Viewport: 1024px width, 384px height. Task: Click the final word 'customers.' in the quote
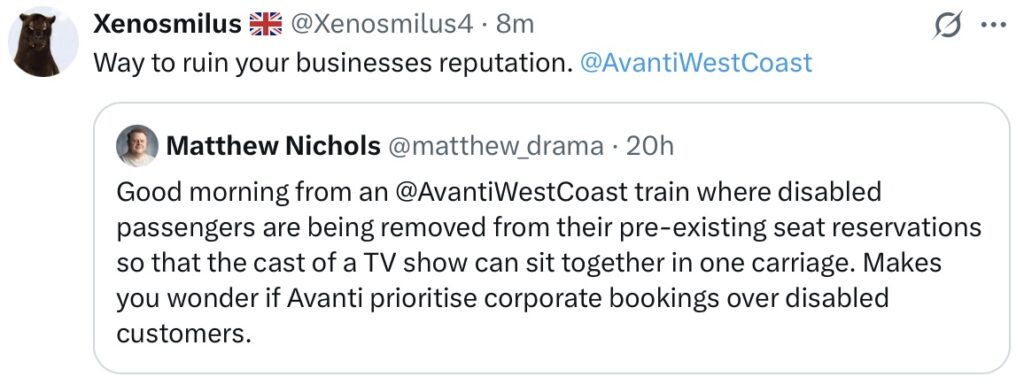[x=184, y=333]
